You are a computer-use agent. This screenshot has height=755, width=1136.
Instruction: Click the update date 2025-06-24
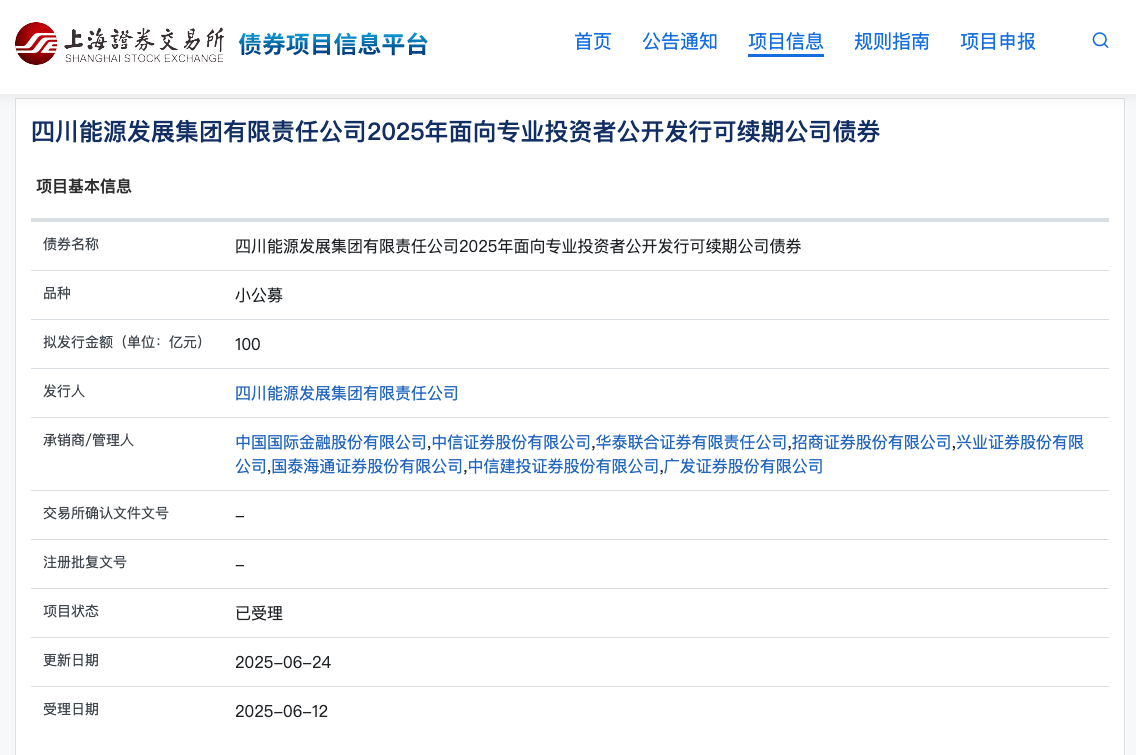pos(283,662)
